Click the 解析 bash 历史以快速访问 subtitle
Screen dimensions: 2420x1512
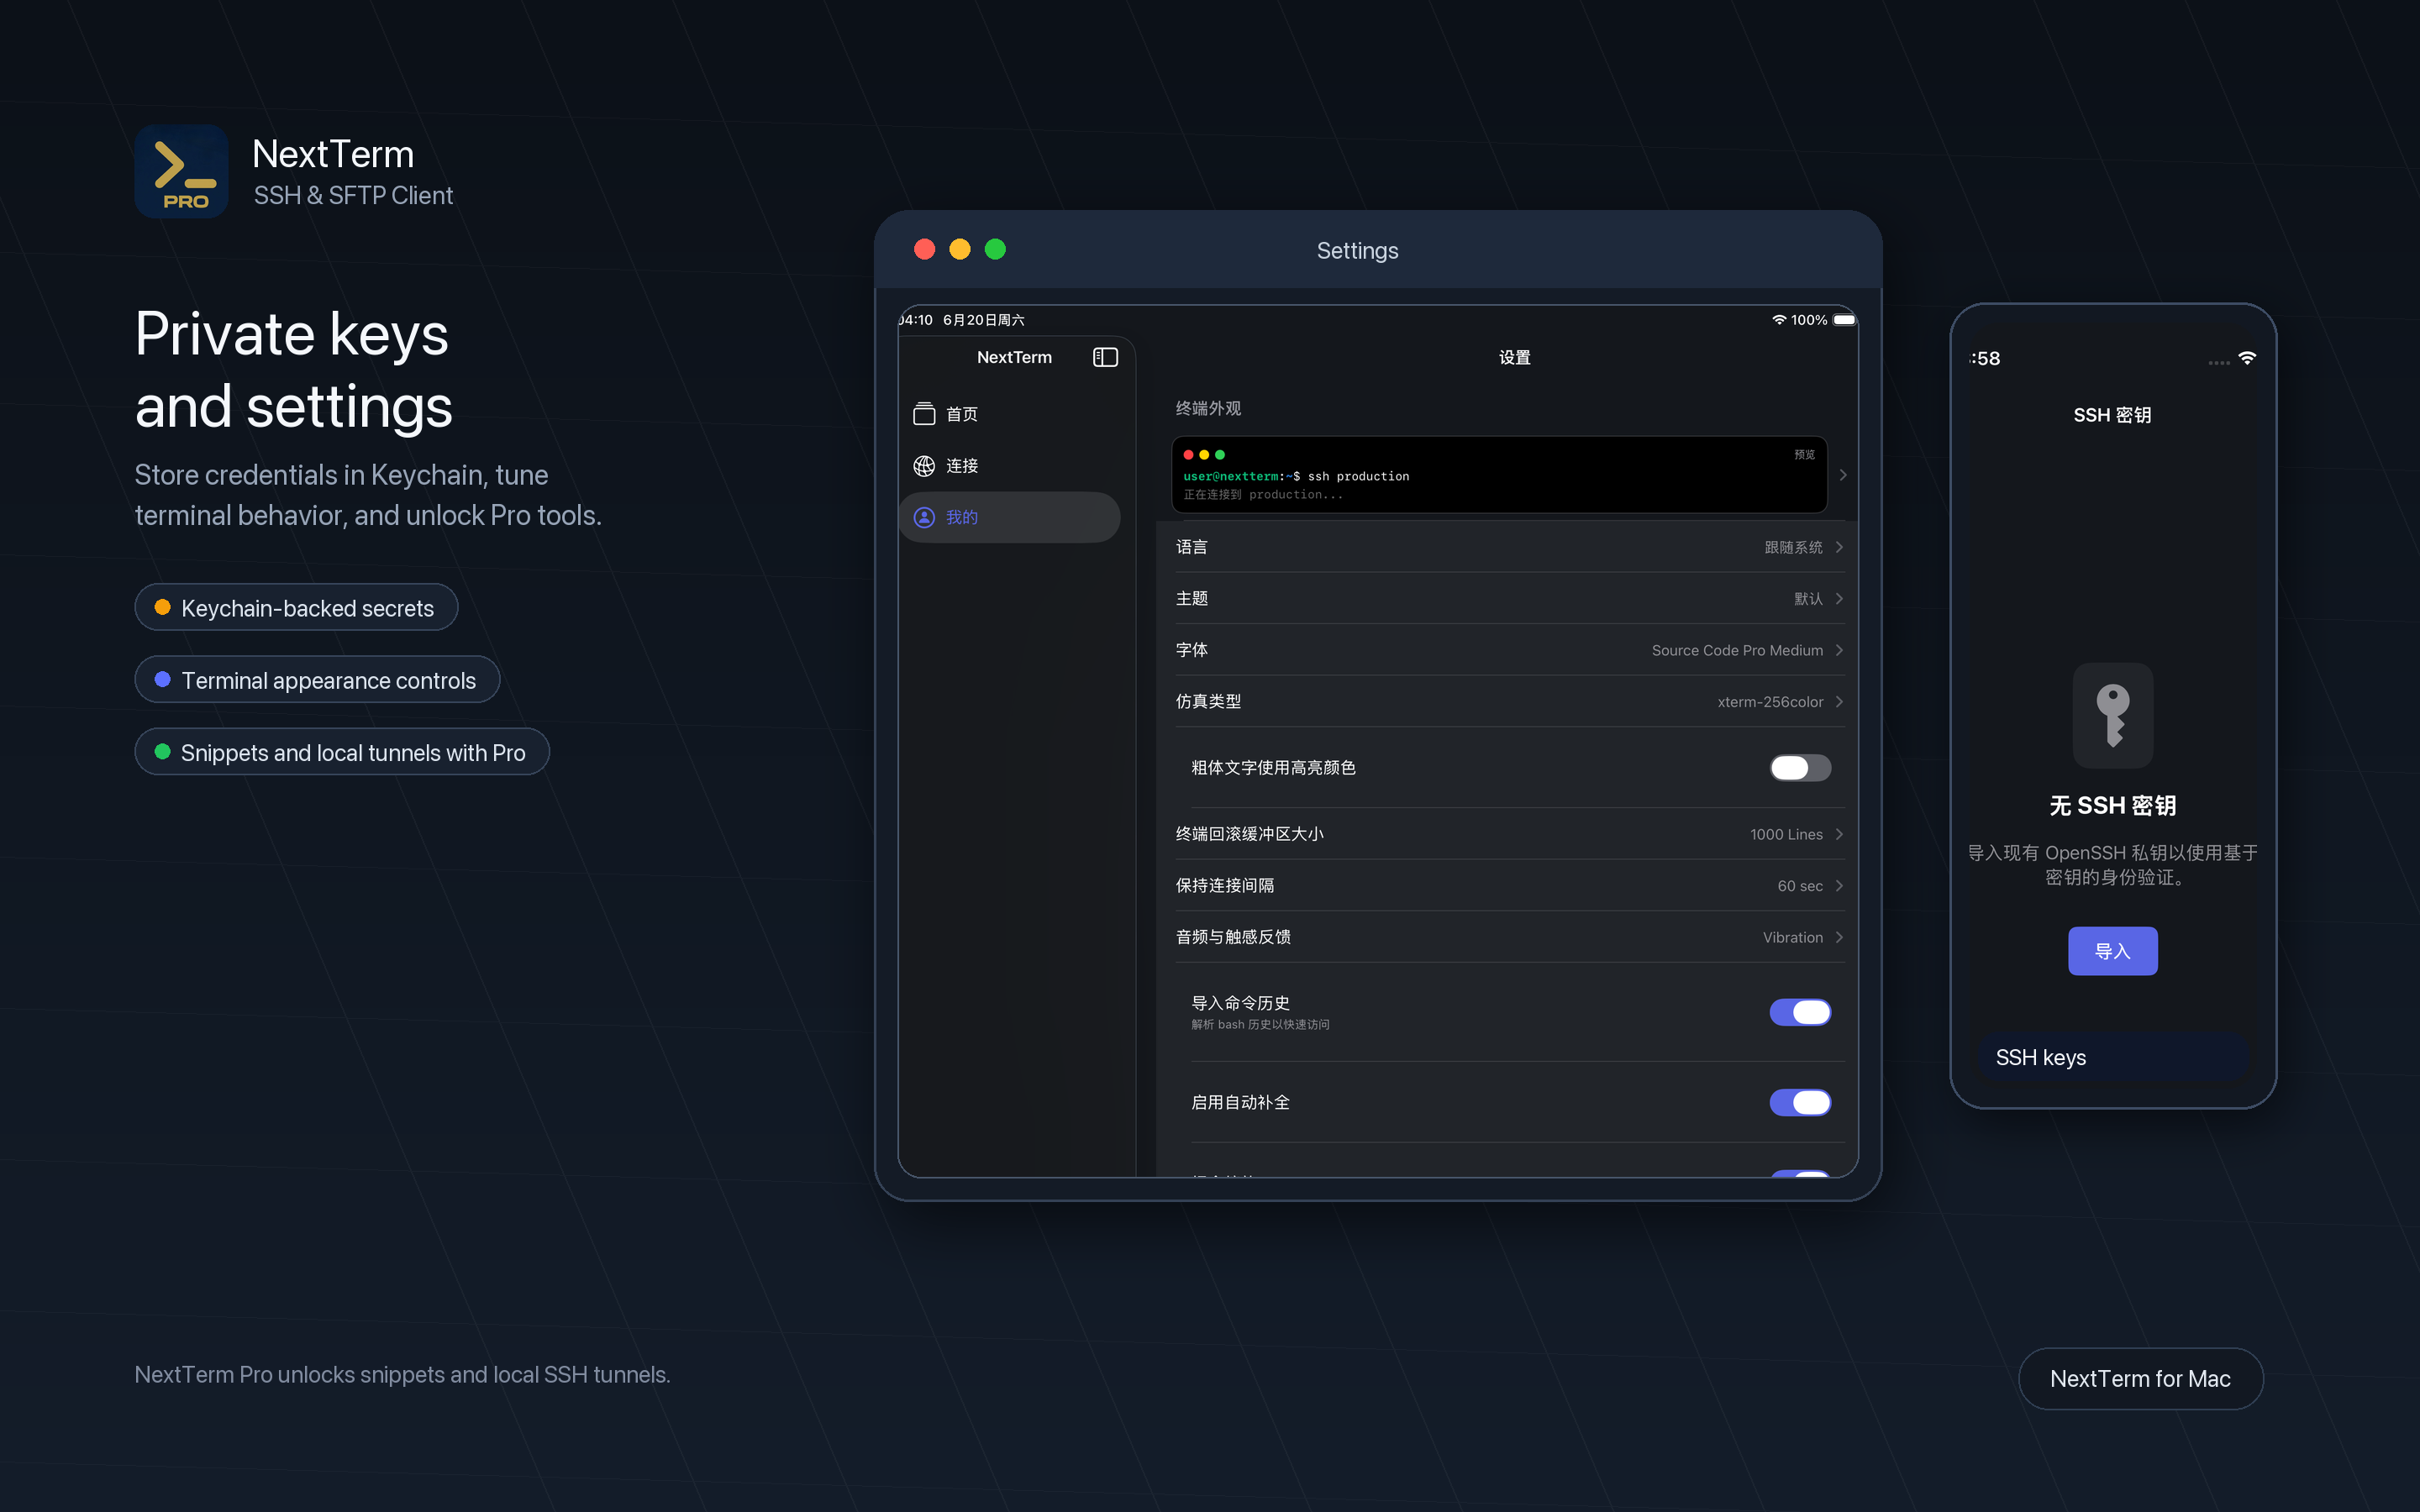click(1260, 1024)
